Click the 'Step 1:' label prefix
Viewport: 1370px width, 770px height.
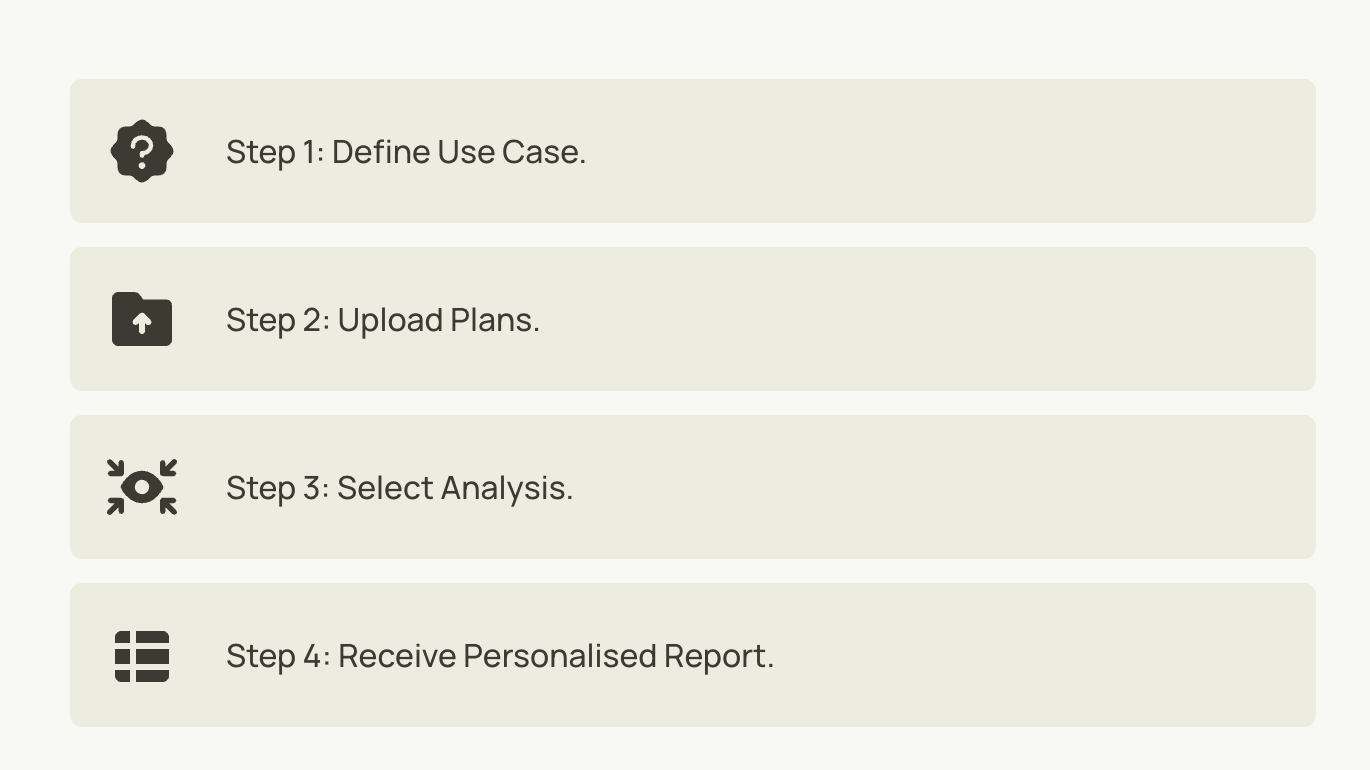pyautogui.click(x=275, y=152)
